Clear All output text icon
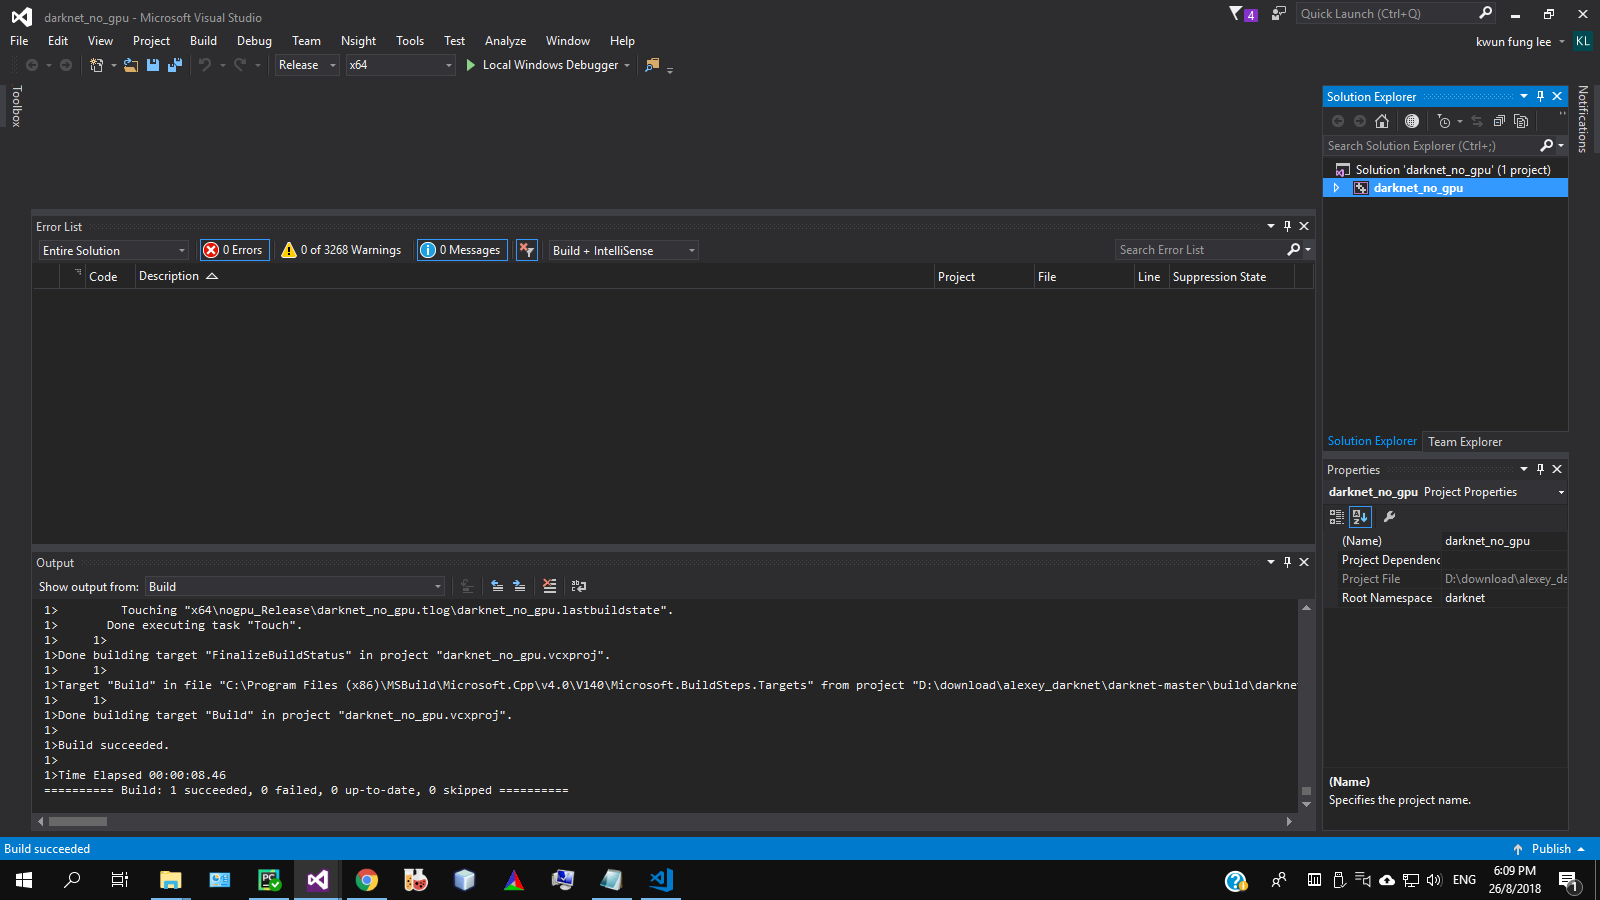The image size is (1600, 900). [549, 586]
